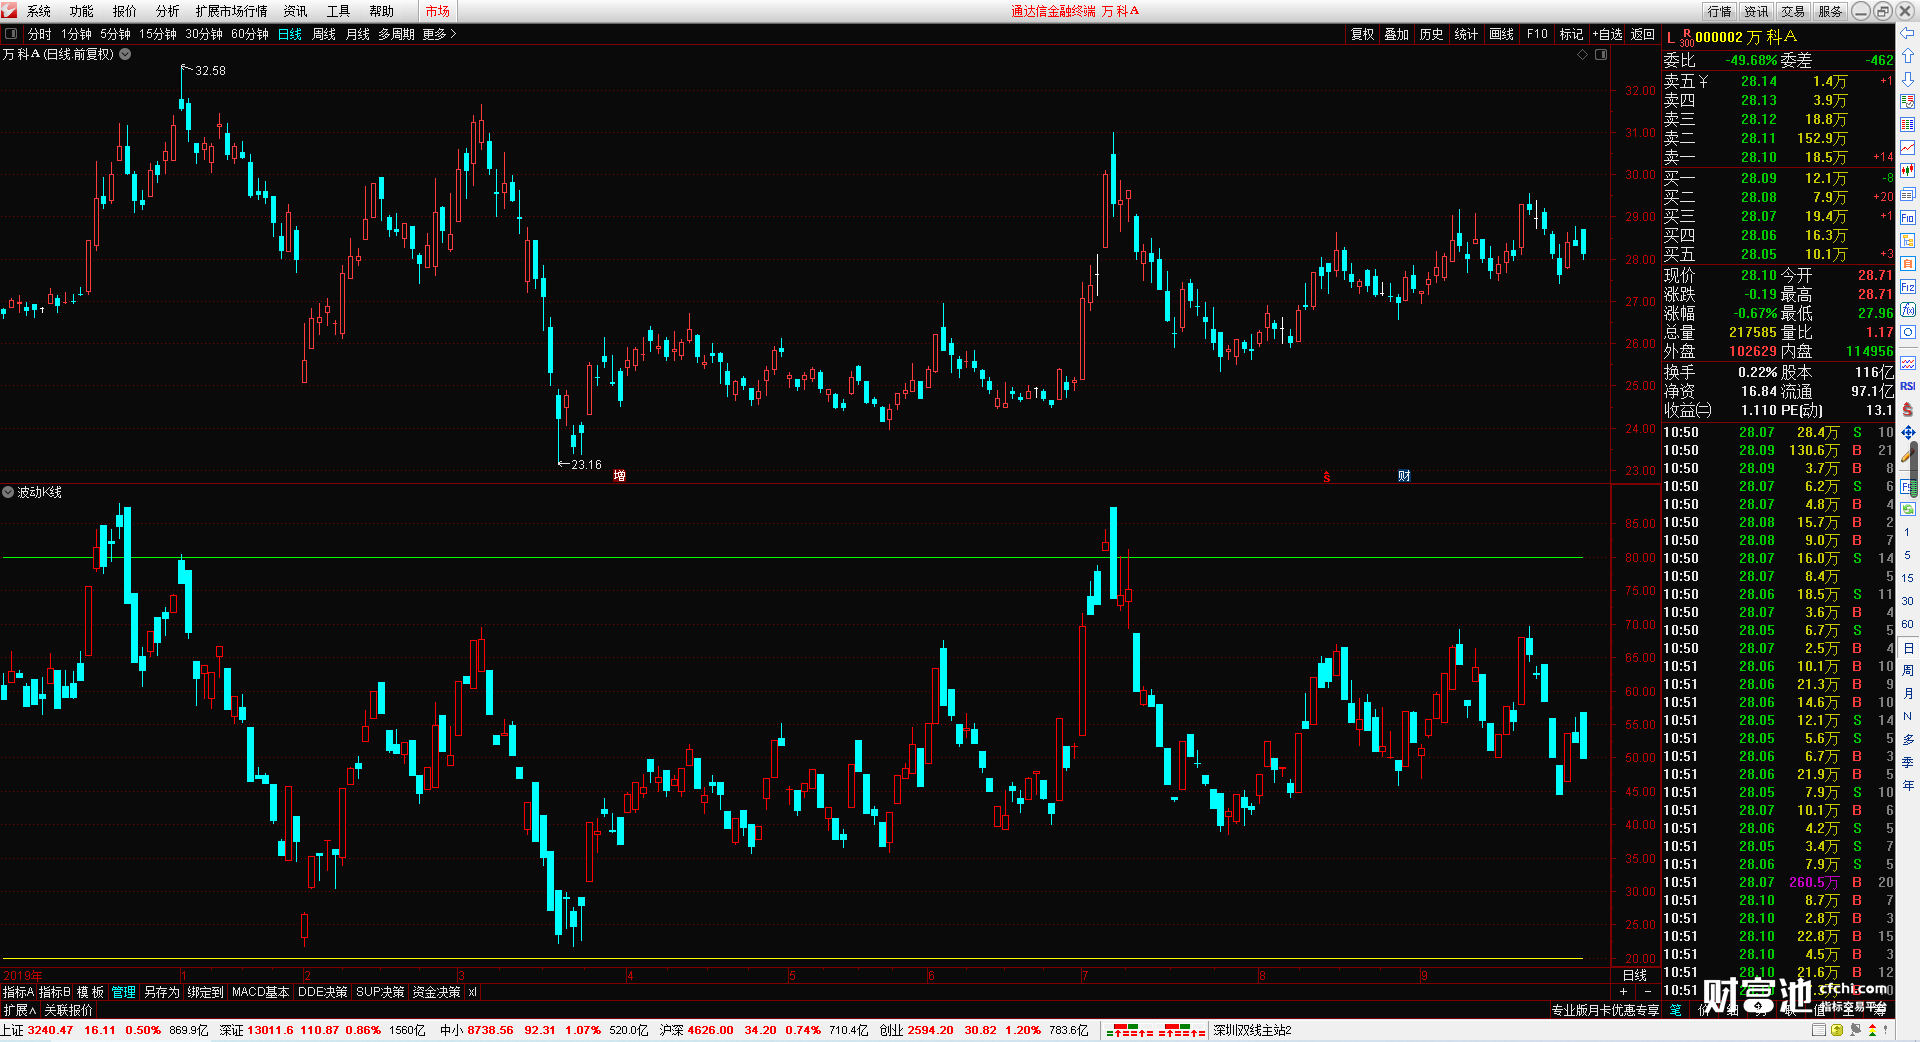
Task: Click the 返回 return button
Action: tap(1643, 34)
